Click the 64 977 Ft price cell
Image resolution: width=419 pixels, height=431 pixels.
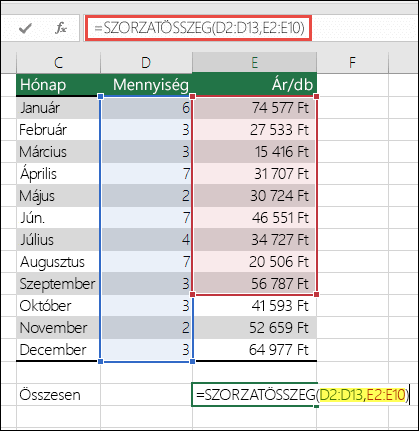(254, 350)
